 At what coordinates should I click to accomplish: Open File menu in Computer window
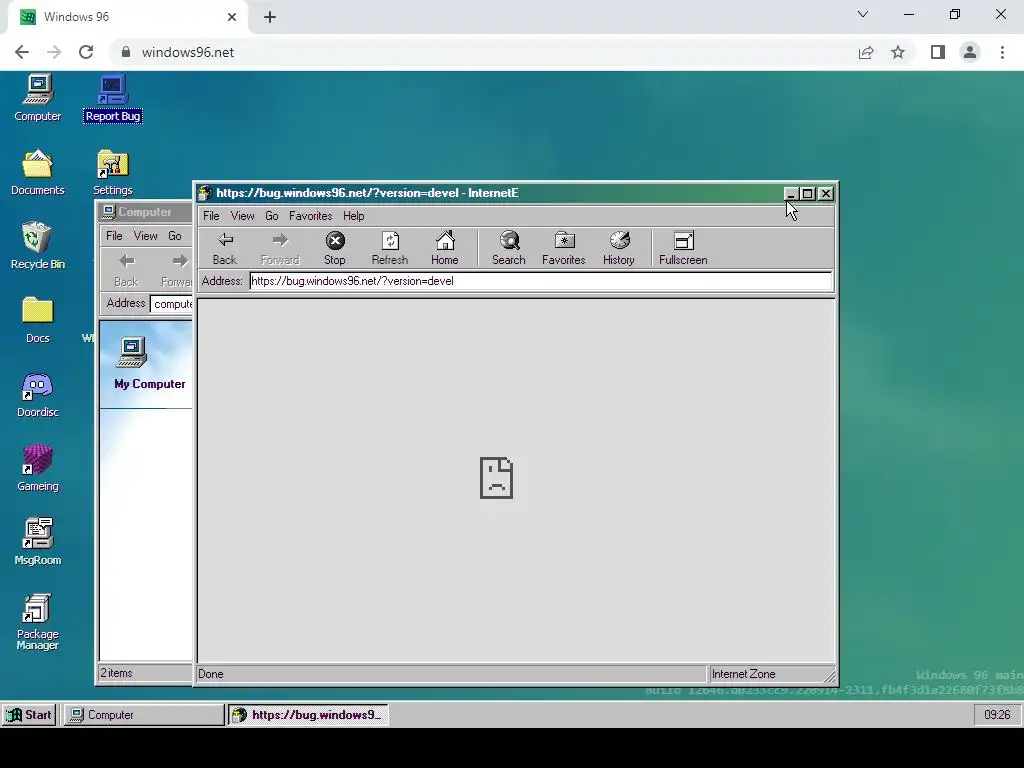pyautogui.click(x=114, y=236)
